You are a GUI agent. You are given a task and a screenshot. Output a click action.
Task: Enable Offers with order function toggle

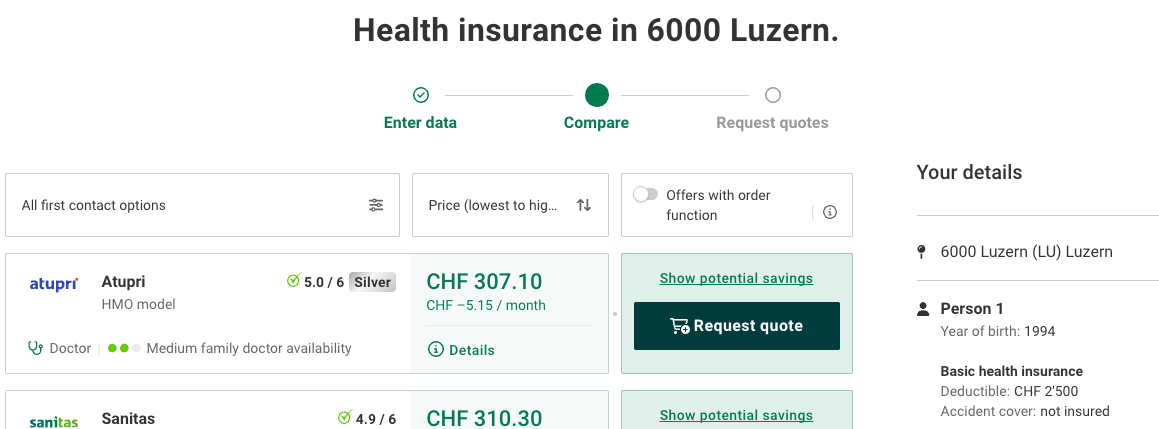[x=646, y=195]
